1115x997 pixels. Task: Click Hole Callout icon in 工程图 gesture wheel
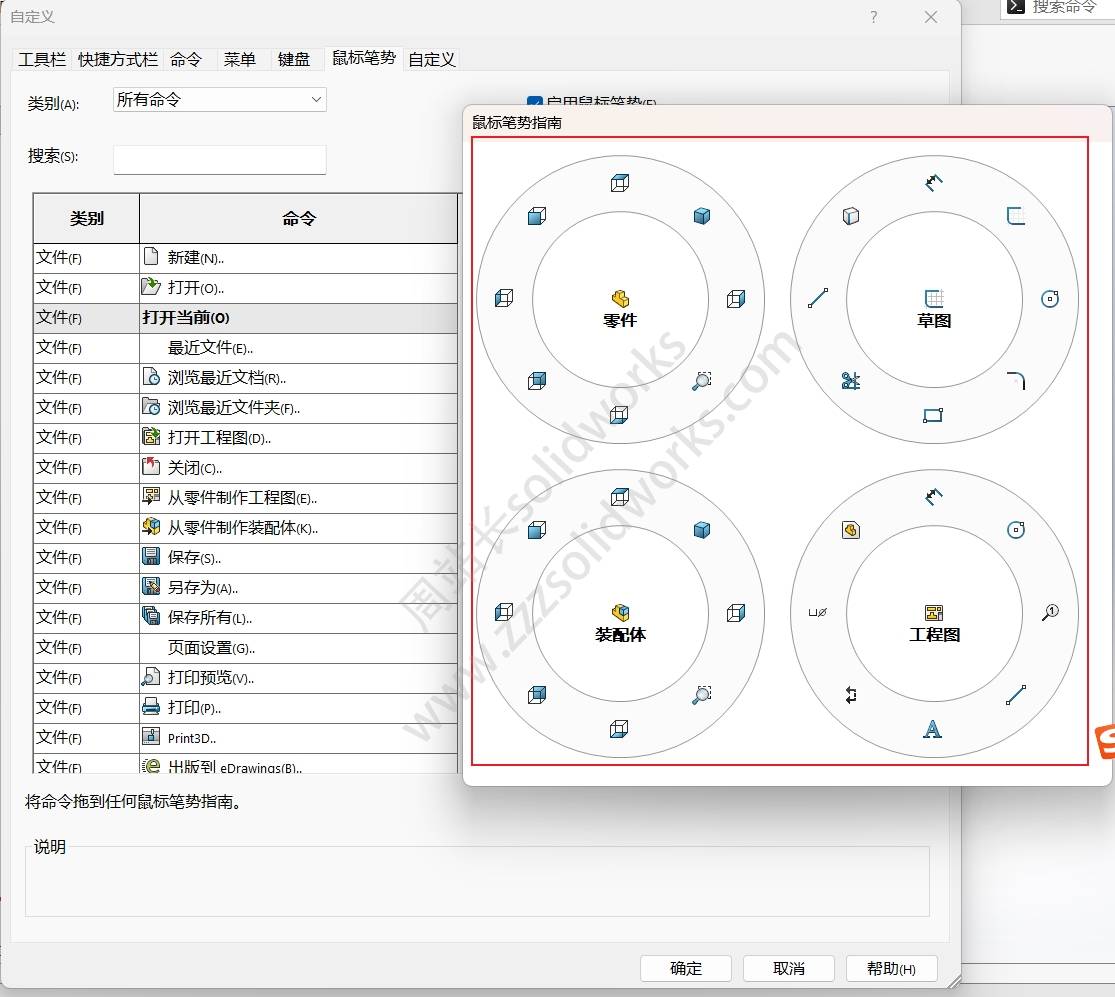click(x=818, y=612)
